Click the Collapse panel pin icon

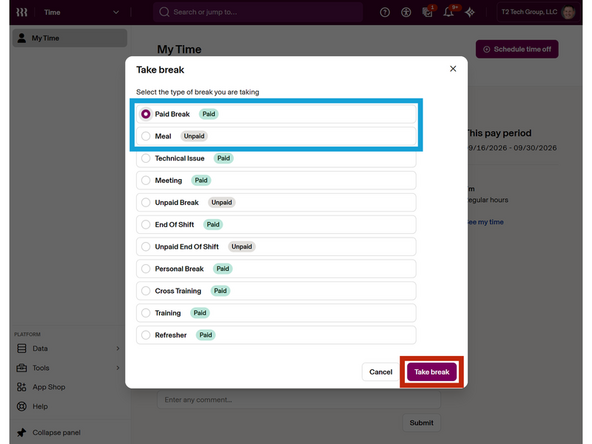22,432
